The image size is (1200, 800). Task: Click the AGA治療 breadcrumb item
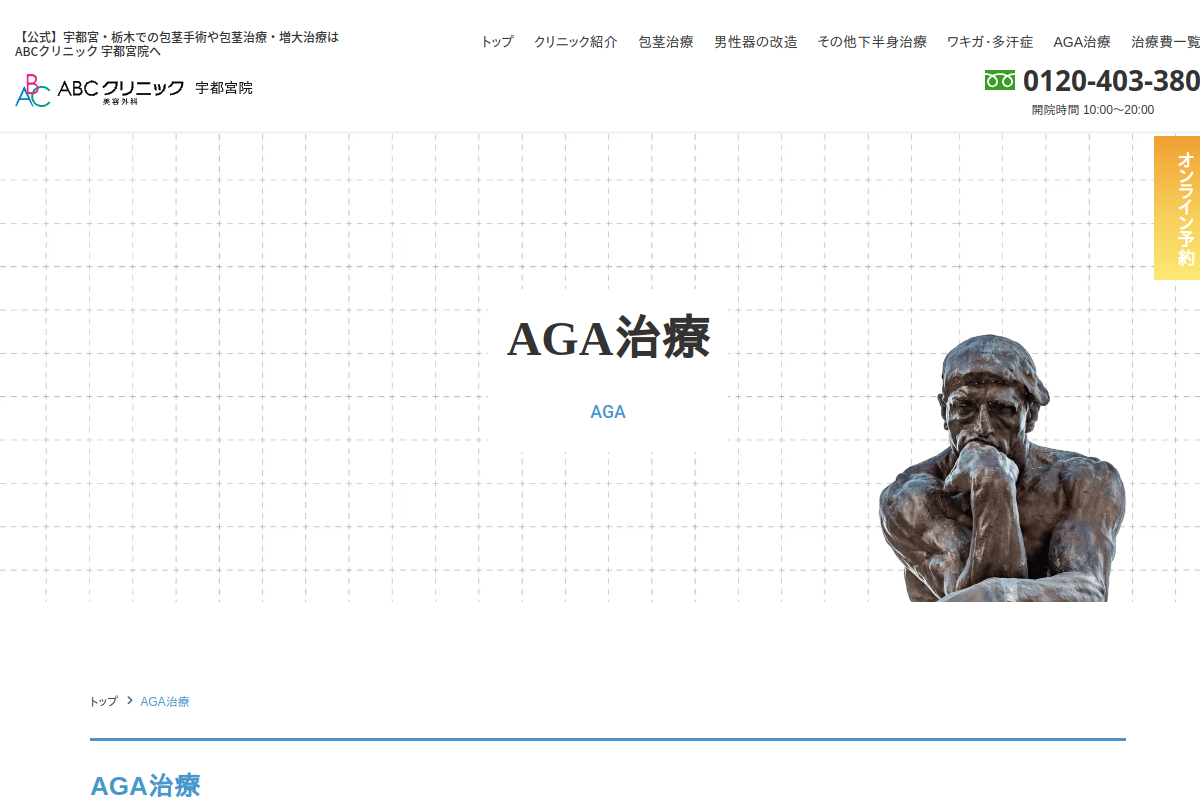(165, 702)
